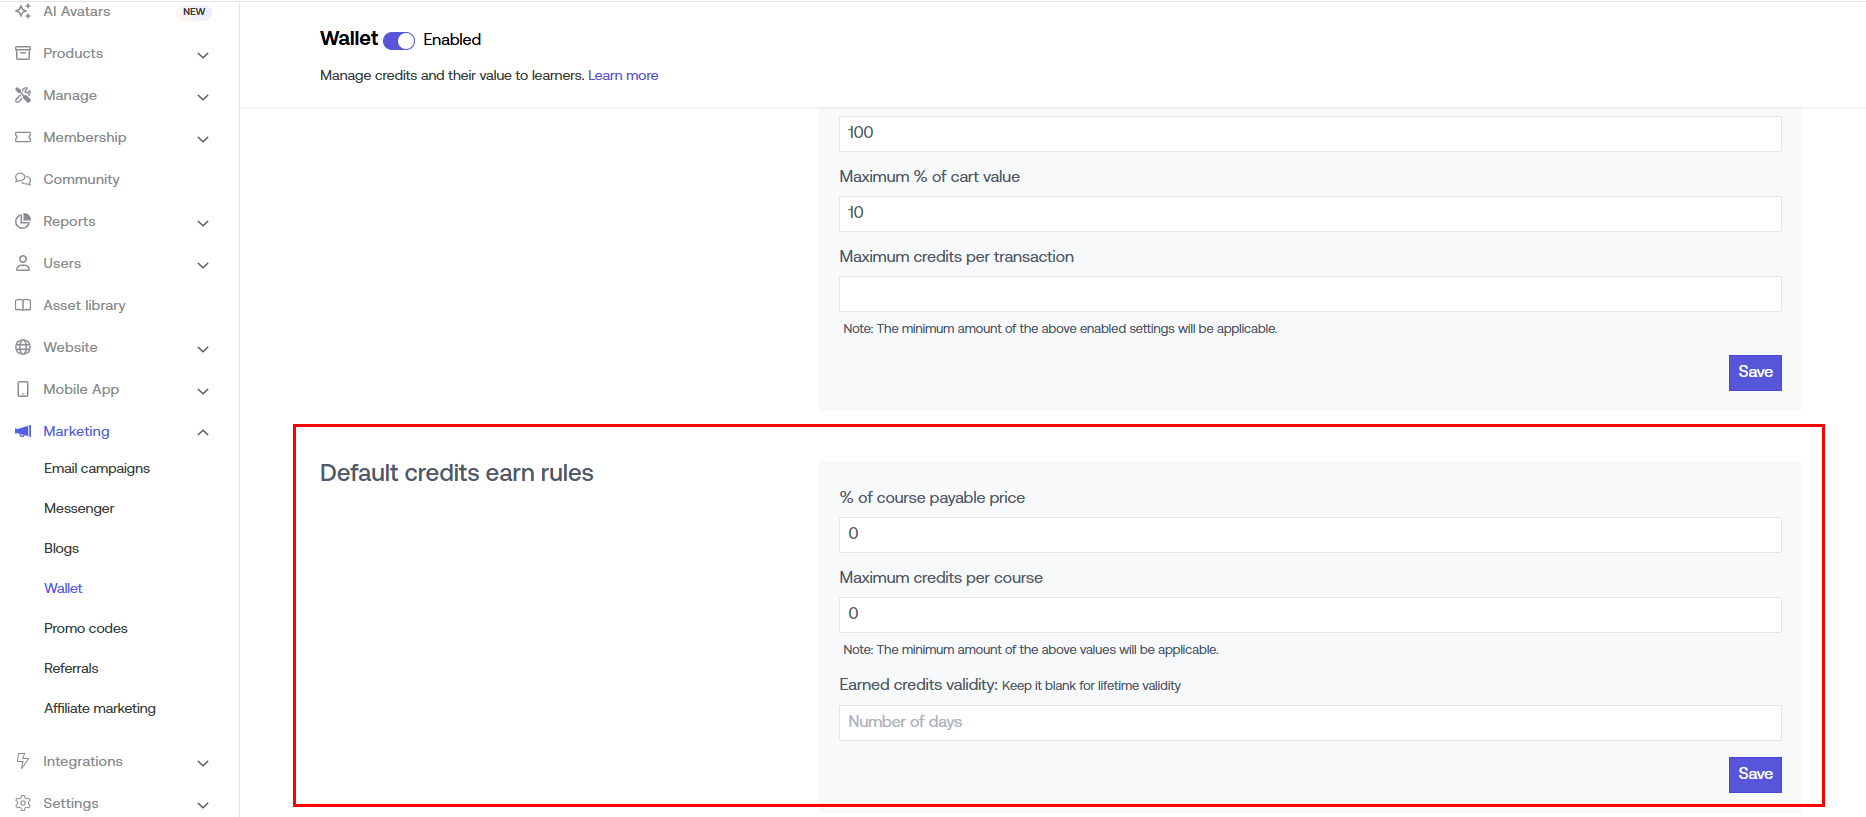Disable the Wallet toggle switch

coord(399,40)
